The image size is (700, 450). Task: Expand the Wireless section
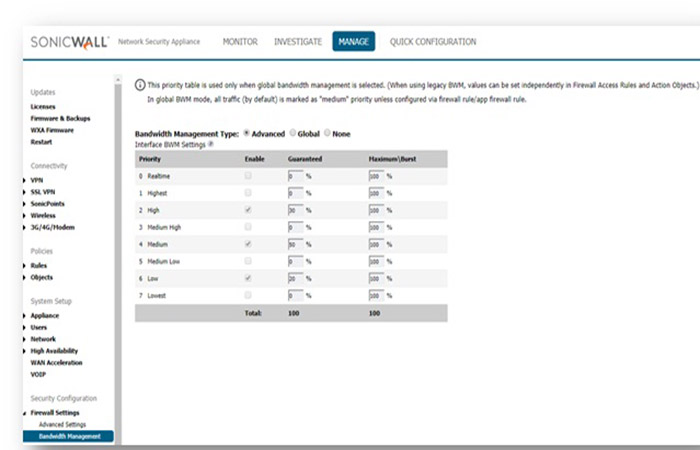tap(24, 216)
